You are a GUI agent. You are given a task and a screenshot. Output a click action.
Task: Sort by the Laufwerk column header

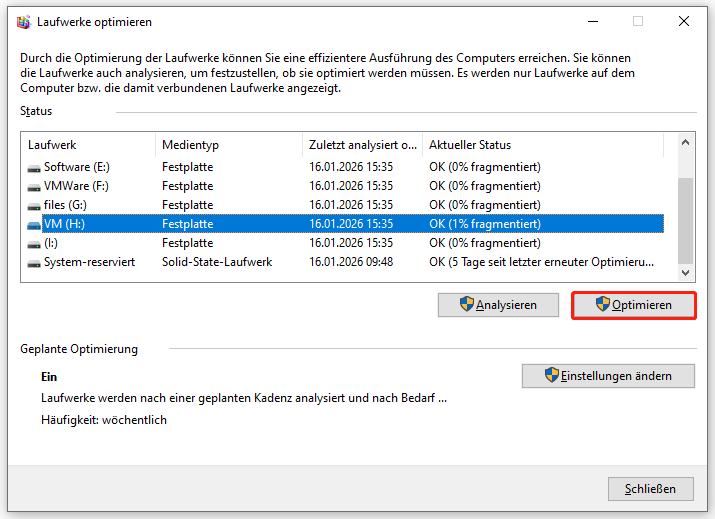(x=90, y=145)
